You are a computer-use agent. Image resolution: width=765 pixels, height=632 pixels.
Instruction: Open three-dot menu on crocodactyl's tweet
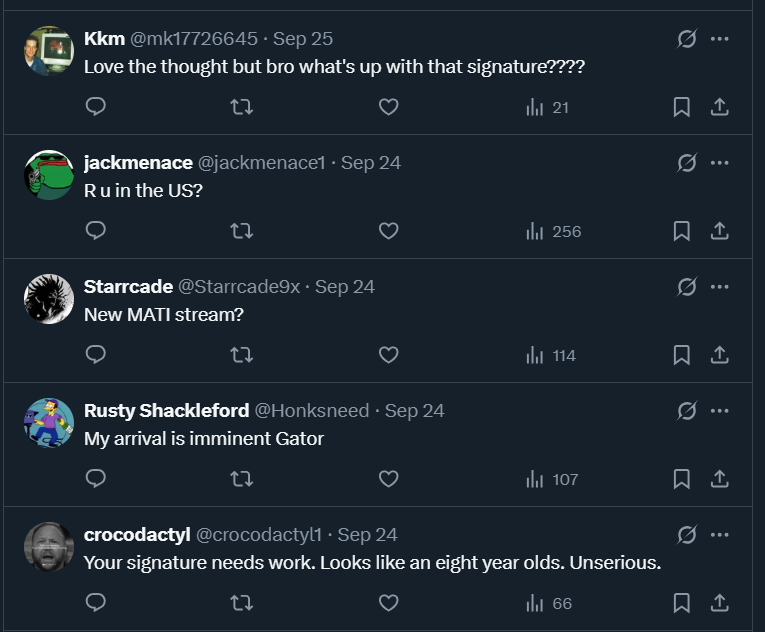click(x=719, y=535)
